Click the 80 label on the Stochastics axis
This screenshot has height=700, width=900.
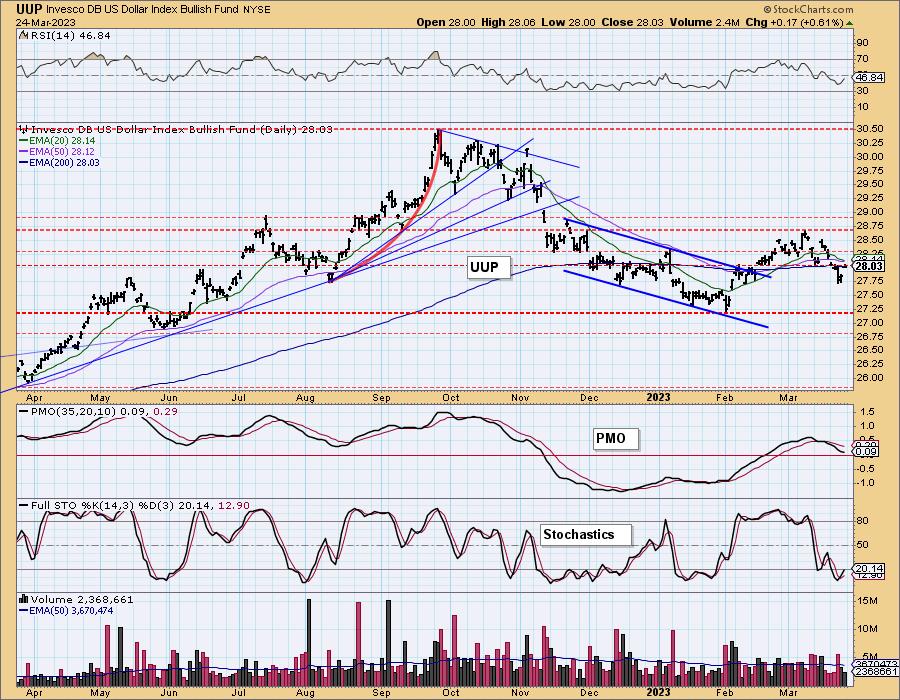tap(862, 521)
